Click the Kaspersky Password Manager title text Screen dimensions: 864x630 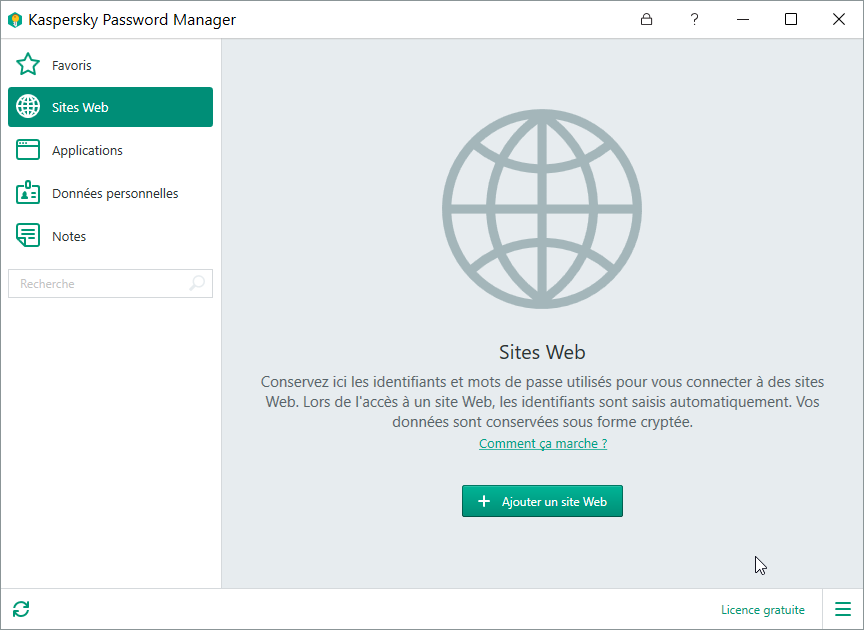pos(132,20)
